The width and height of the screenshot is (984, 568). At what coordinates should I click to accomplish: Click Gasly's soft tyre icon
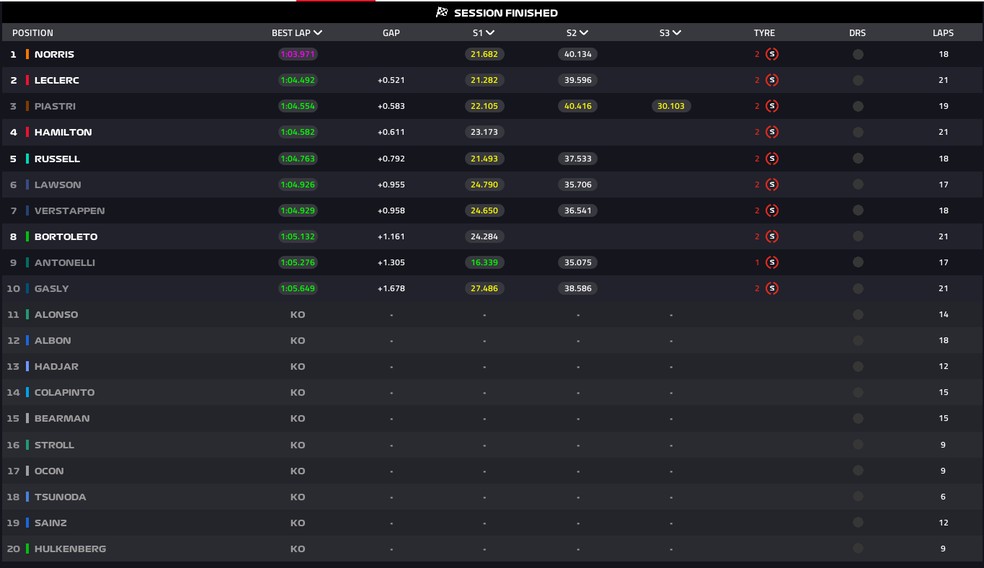coord(772,289)
